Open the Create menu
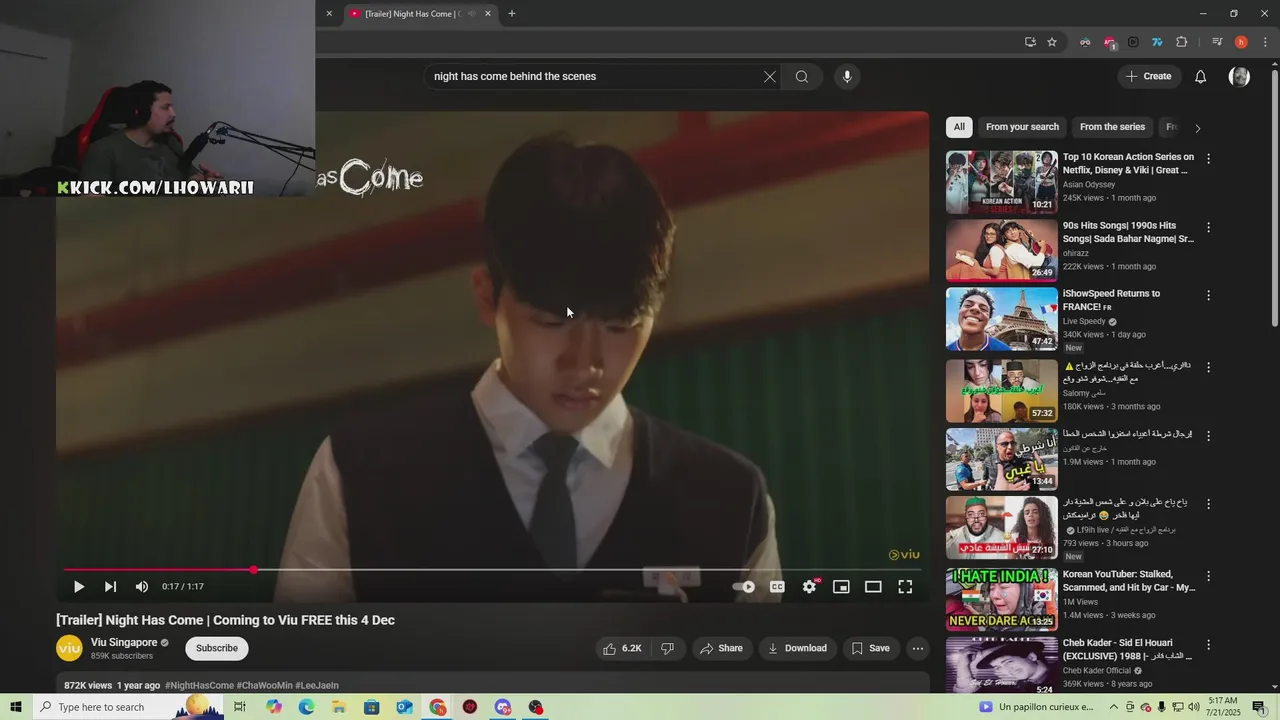The image size is (1280, 720). (1149, 77)
